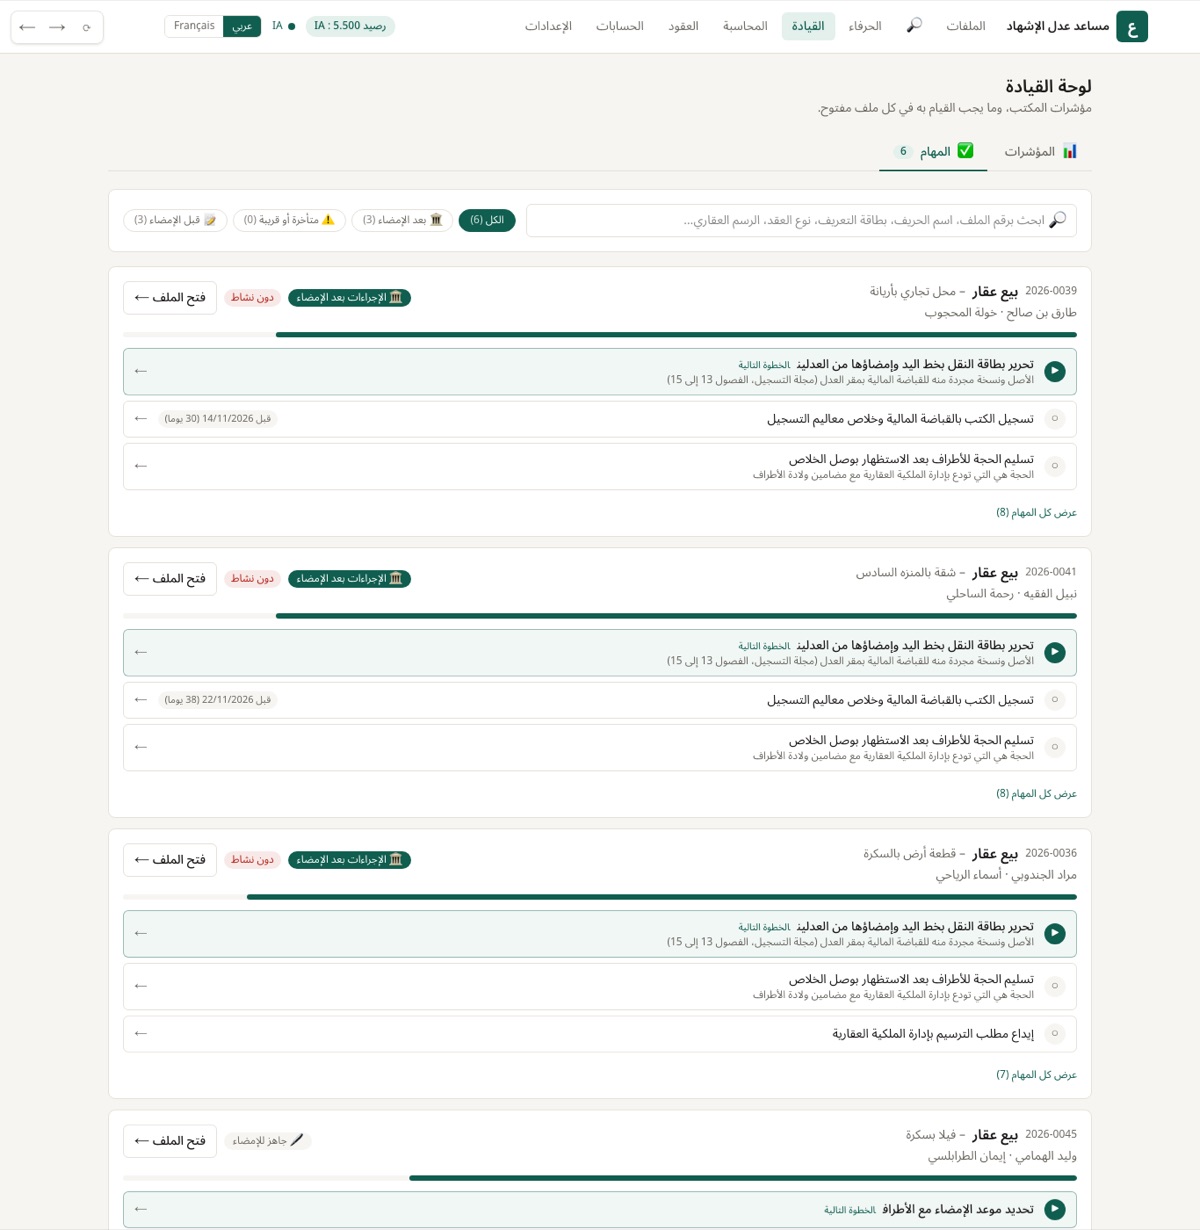The width and height of the screenshot is (1200, 1230).
Task: Click progress bar of file 2026-0039
Action: (x=600, y=335)
